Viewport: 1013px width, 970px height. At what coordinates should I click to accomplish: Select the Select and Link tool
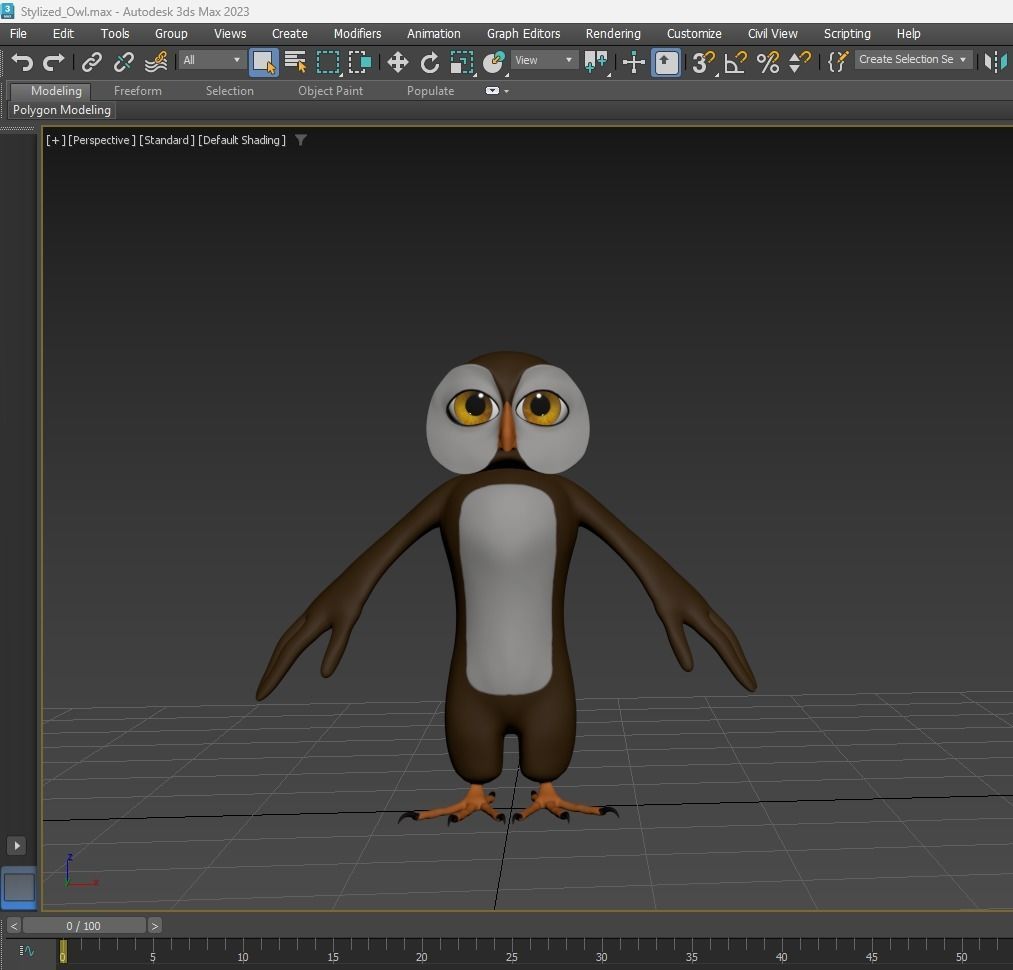click(x=92, y=62)
